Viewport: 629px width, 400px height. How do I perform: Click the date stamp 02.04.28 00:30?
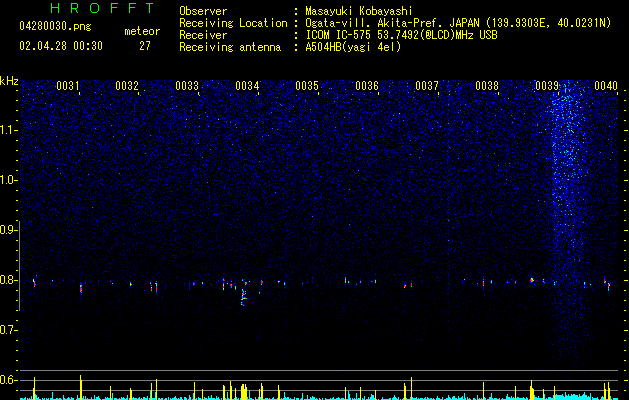61,46
